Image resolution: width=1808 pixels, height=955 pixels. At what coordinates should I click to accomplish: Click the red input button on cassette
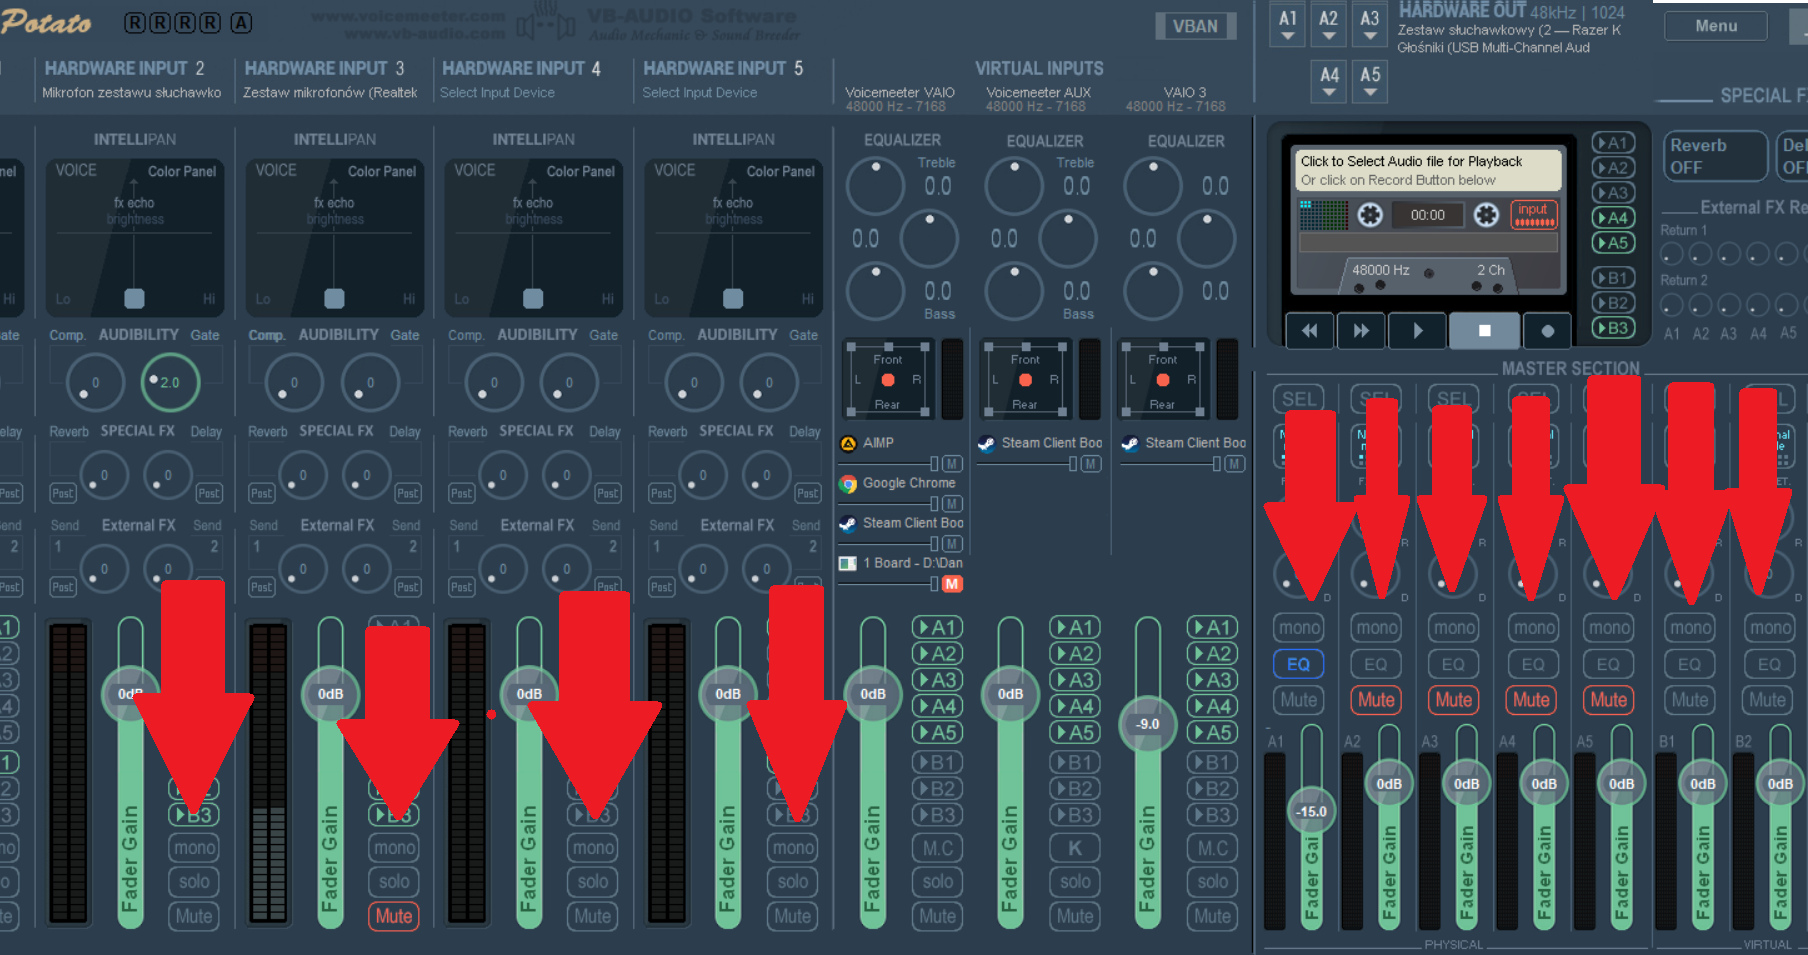tap(1533, 214)
